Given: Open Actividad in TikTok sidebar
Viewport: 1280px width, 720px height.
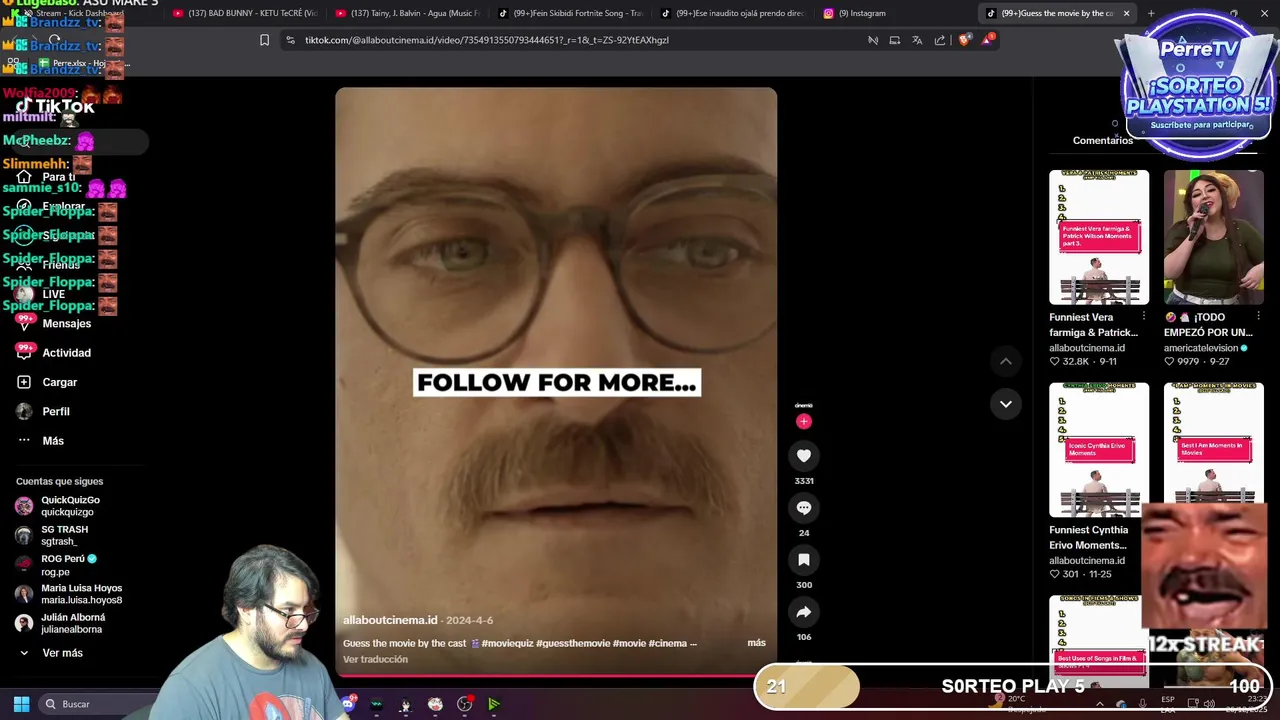Looking at the screenshot, I should click(x=66, y=353).
